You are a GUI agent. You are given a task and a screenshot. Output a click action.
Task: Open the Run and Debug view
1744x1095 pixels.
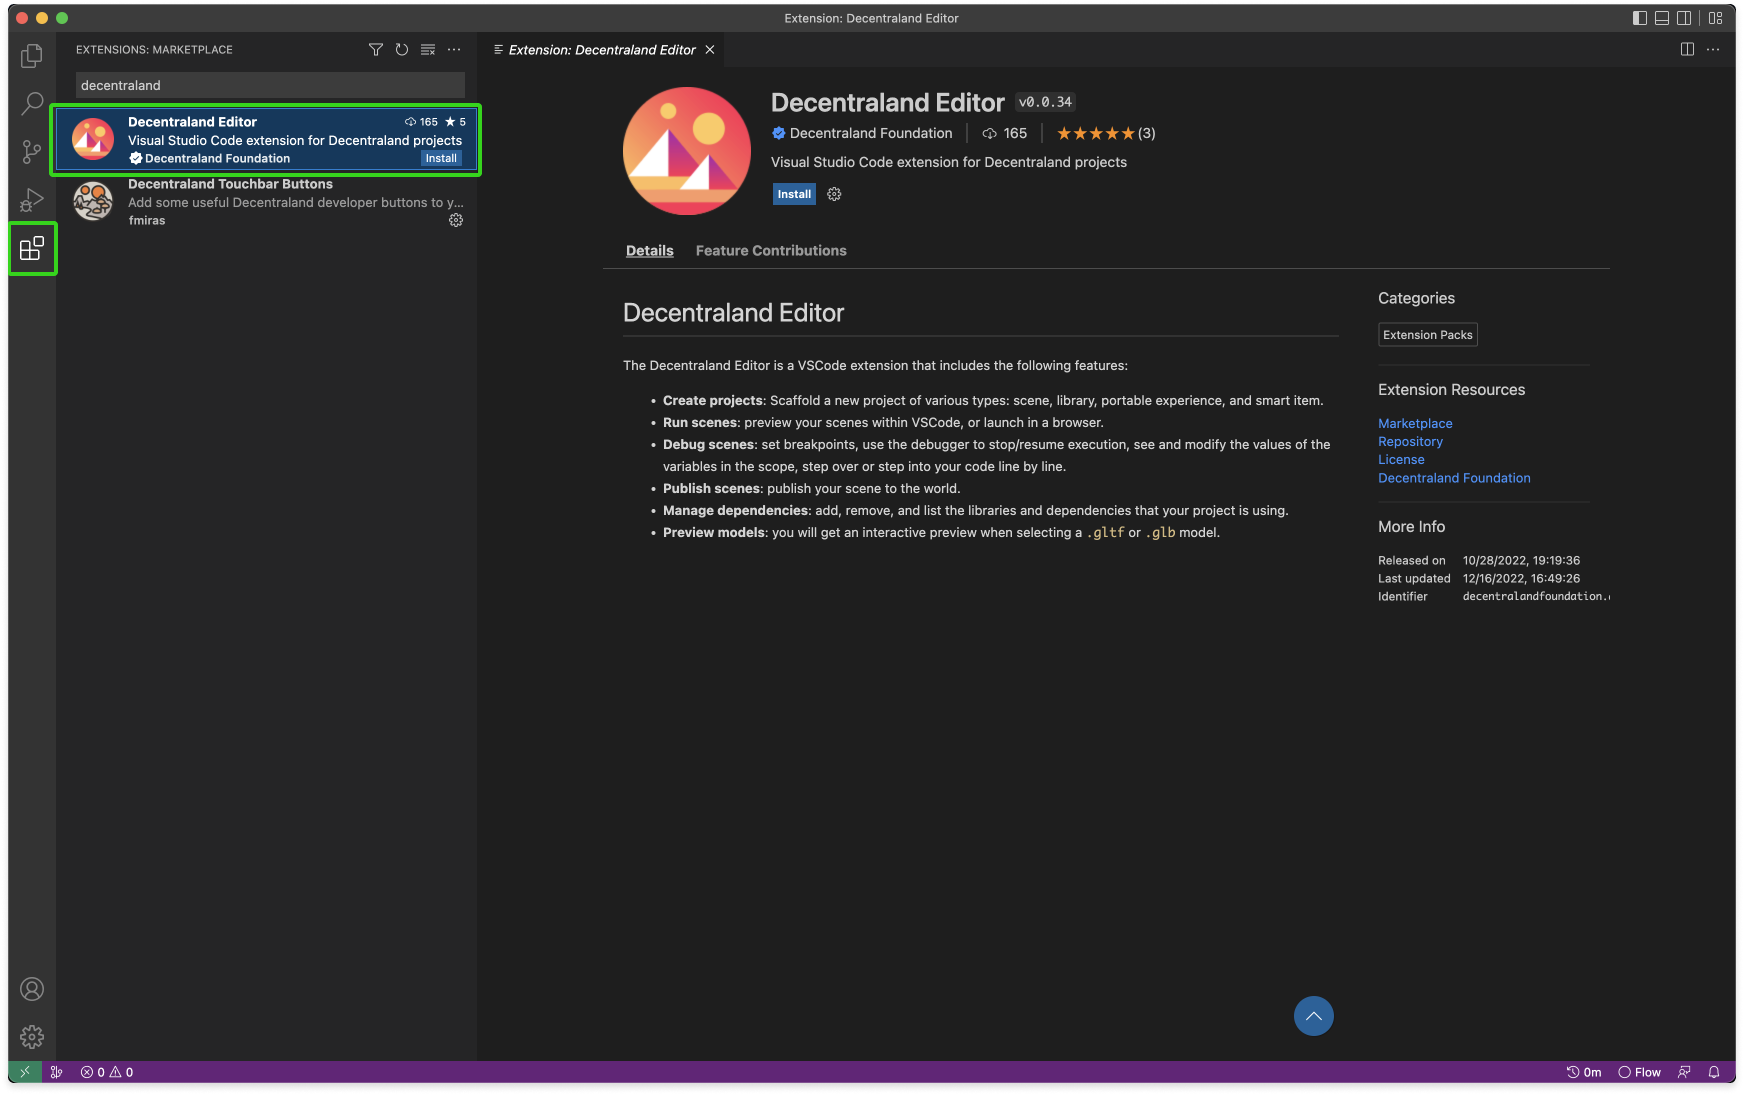[32, 200]
